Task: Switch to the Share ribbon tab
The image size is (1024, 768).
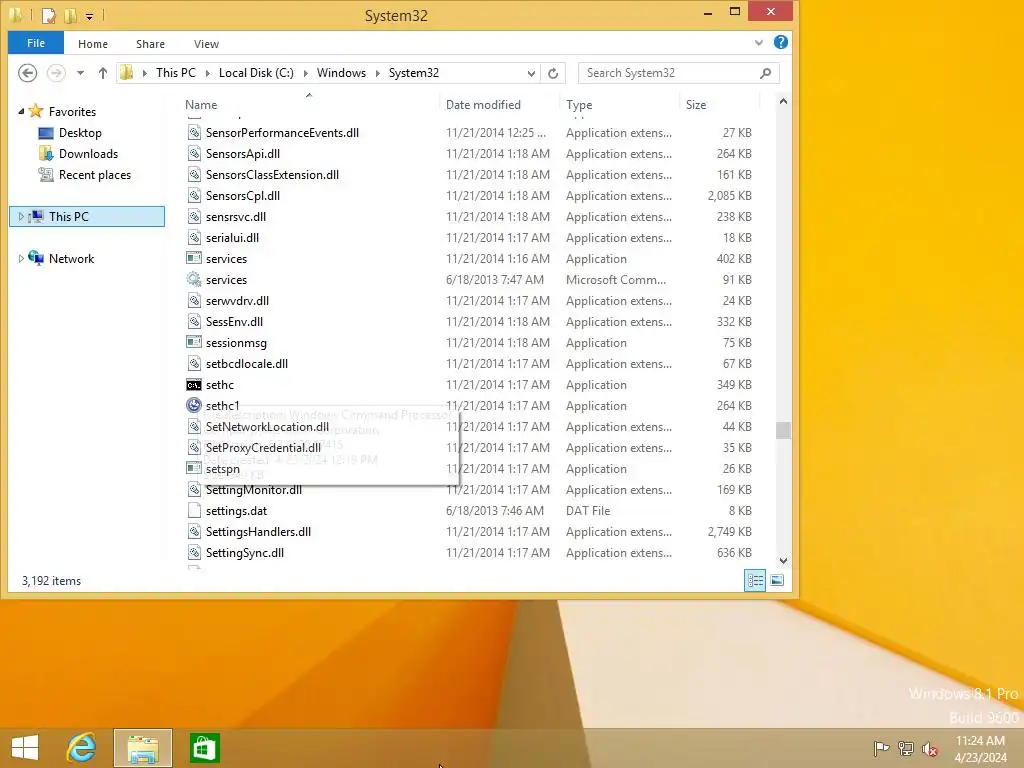Action: click(x=150, y=44)
